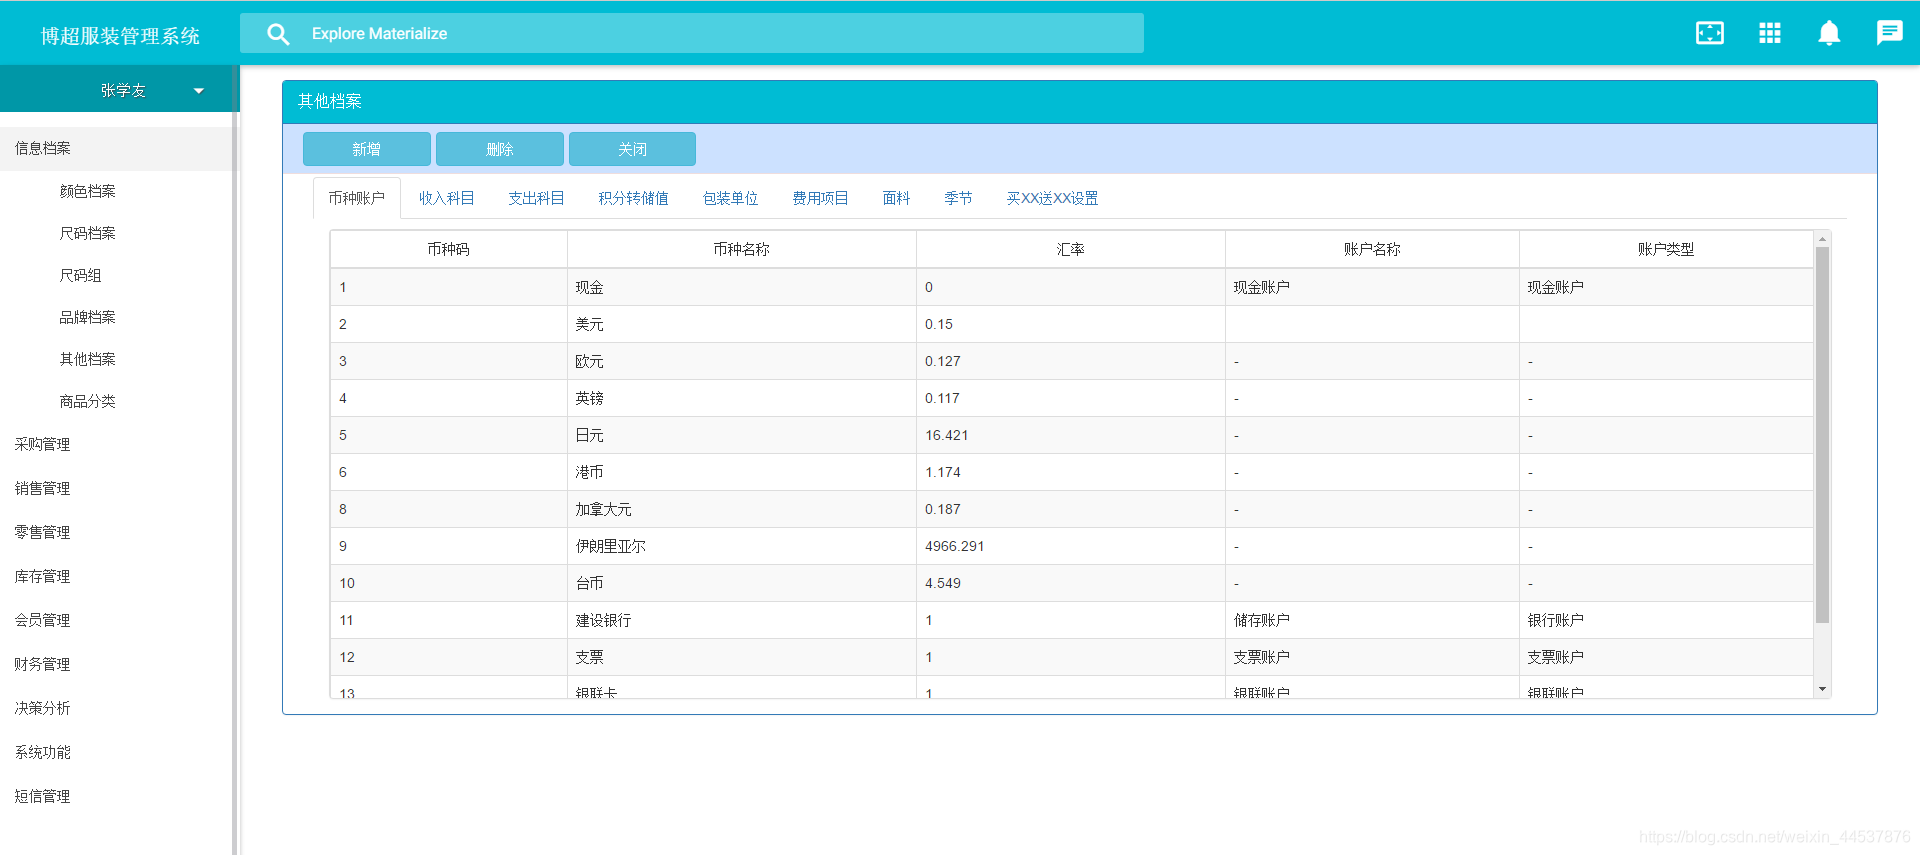Select the 现金 currency row

(1072, 287)
